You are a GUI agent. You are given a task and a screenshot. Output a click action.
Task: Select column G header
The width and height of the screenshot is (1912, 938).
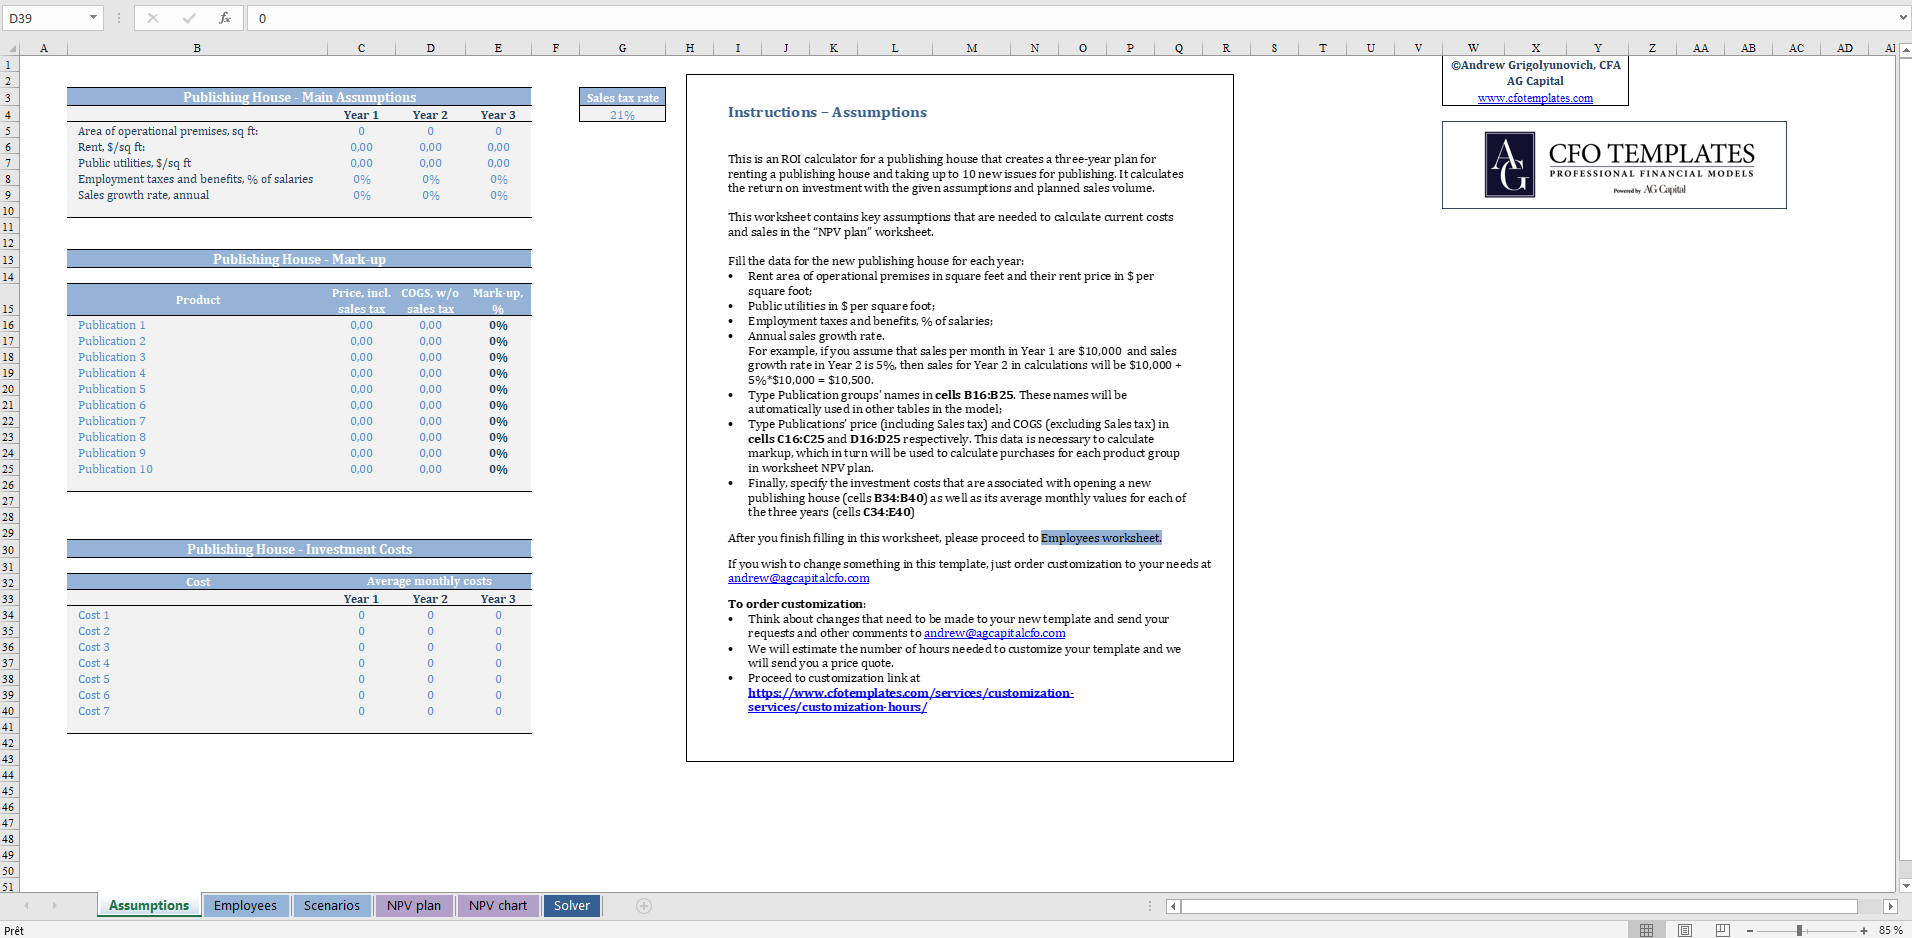pos(622,48)
